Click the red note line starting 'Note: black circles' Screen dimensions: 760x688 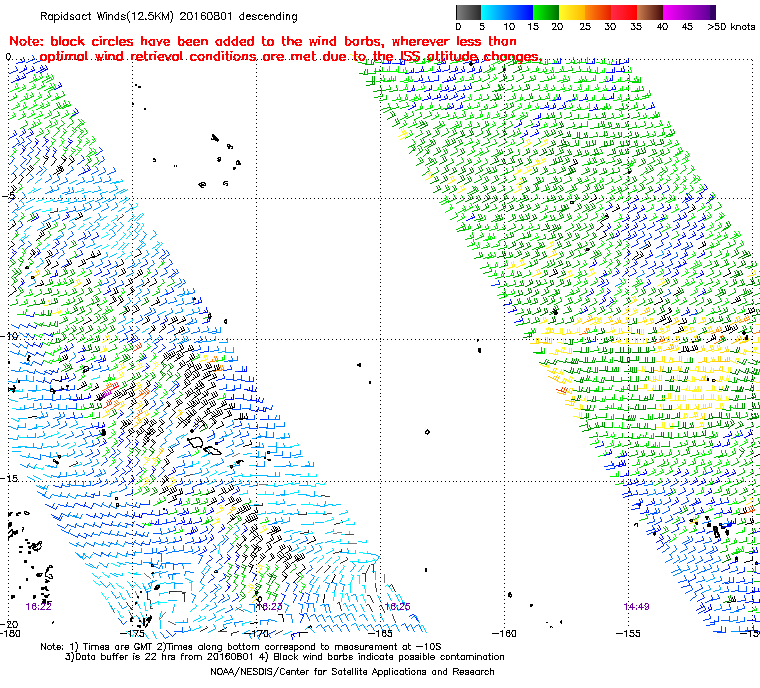pos(263,41)
